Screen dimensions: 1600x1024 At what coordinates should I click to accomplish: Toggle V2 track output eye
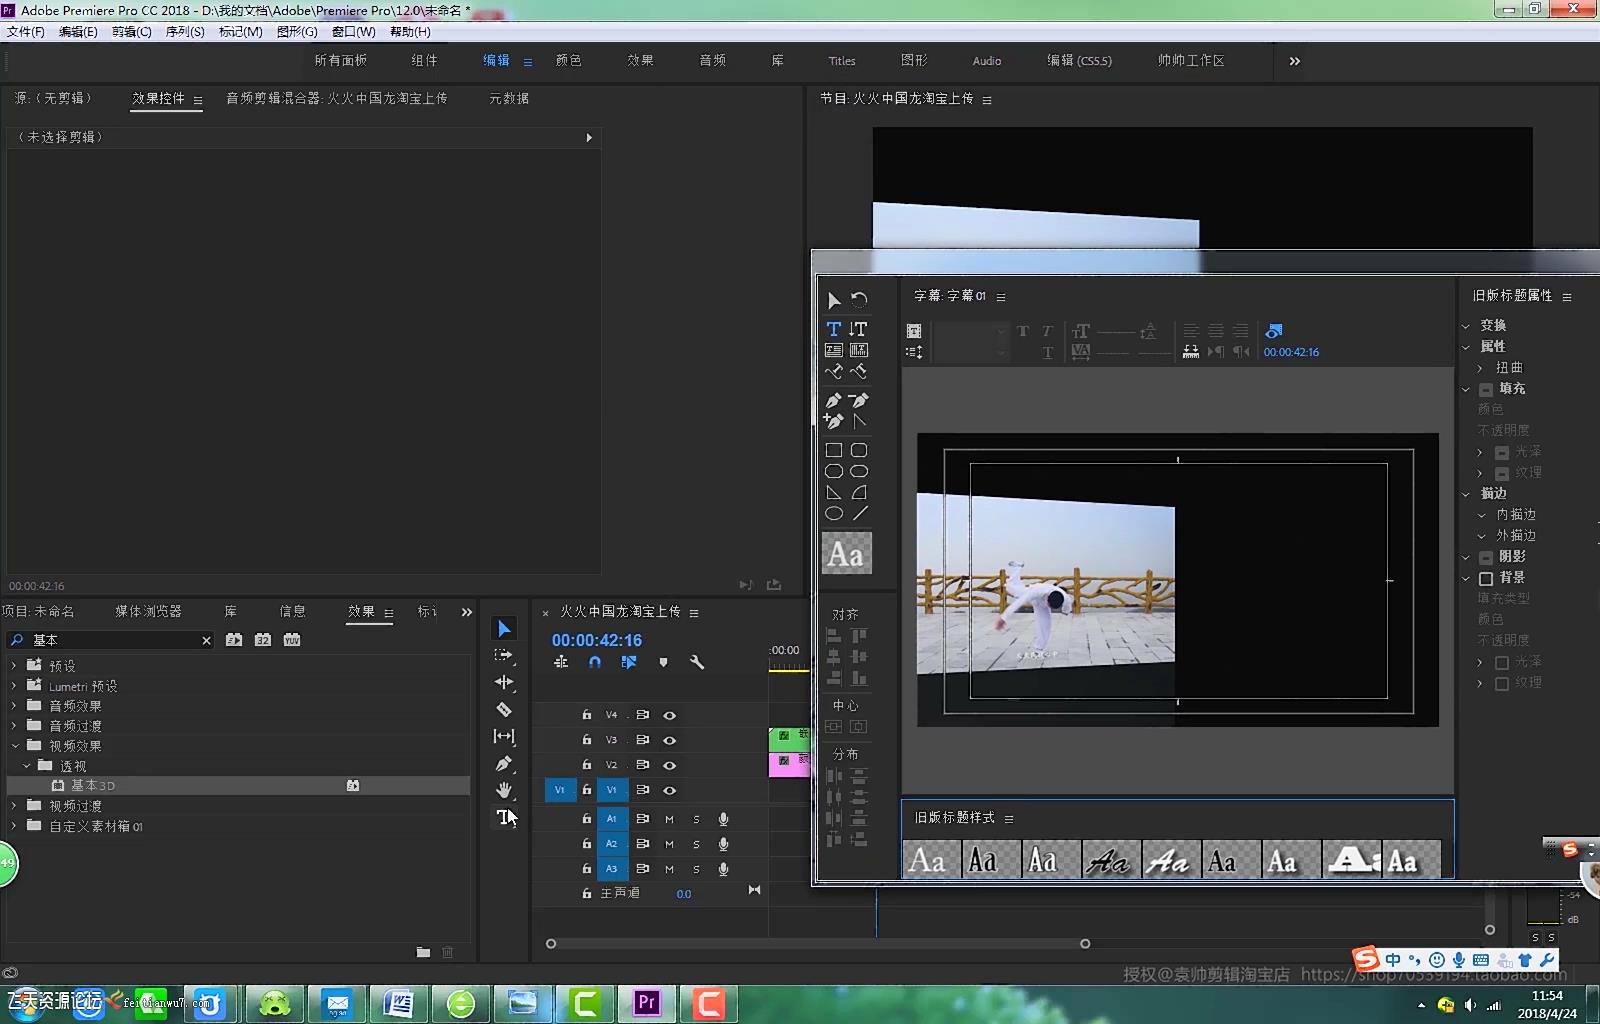670,765
